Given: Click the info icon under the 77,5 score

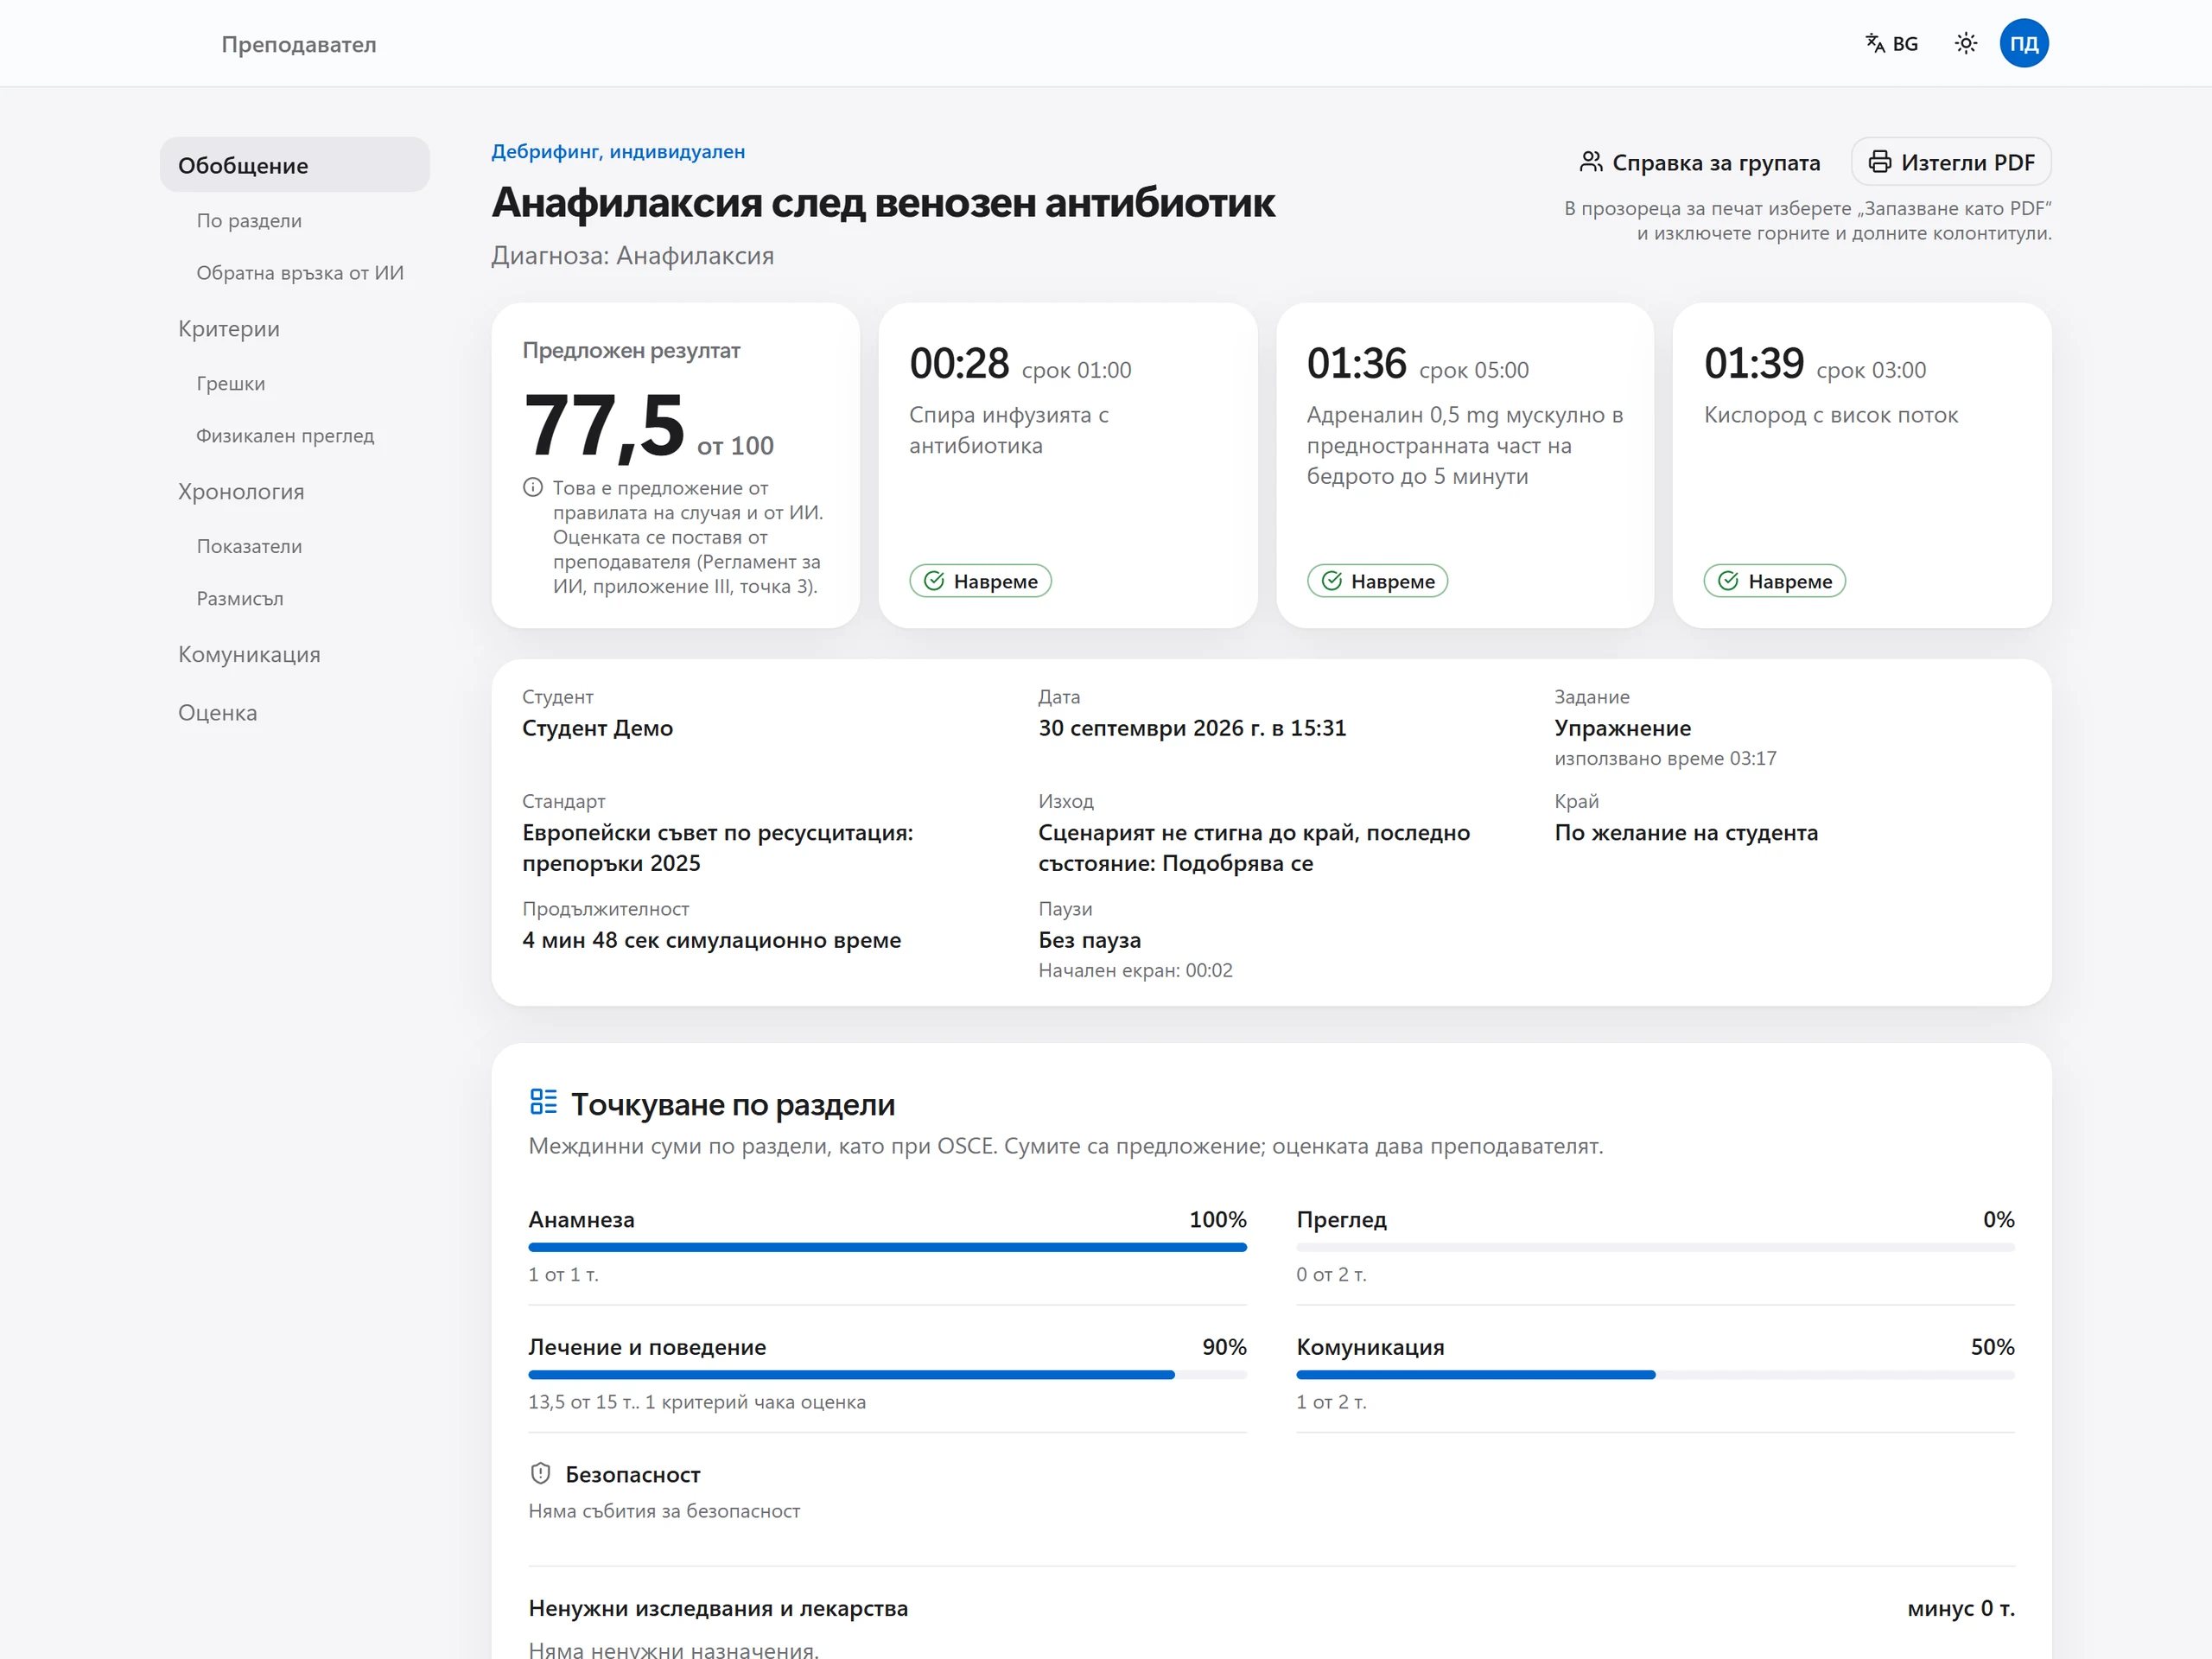Looking at the screenshot, I should tap(533, 488).
